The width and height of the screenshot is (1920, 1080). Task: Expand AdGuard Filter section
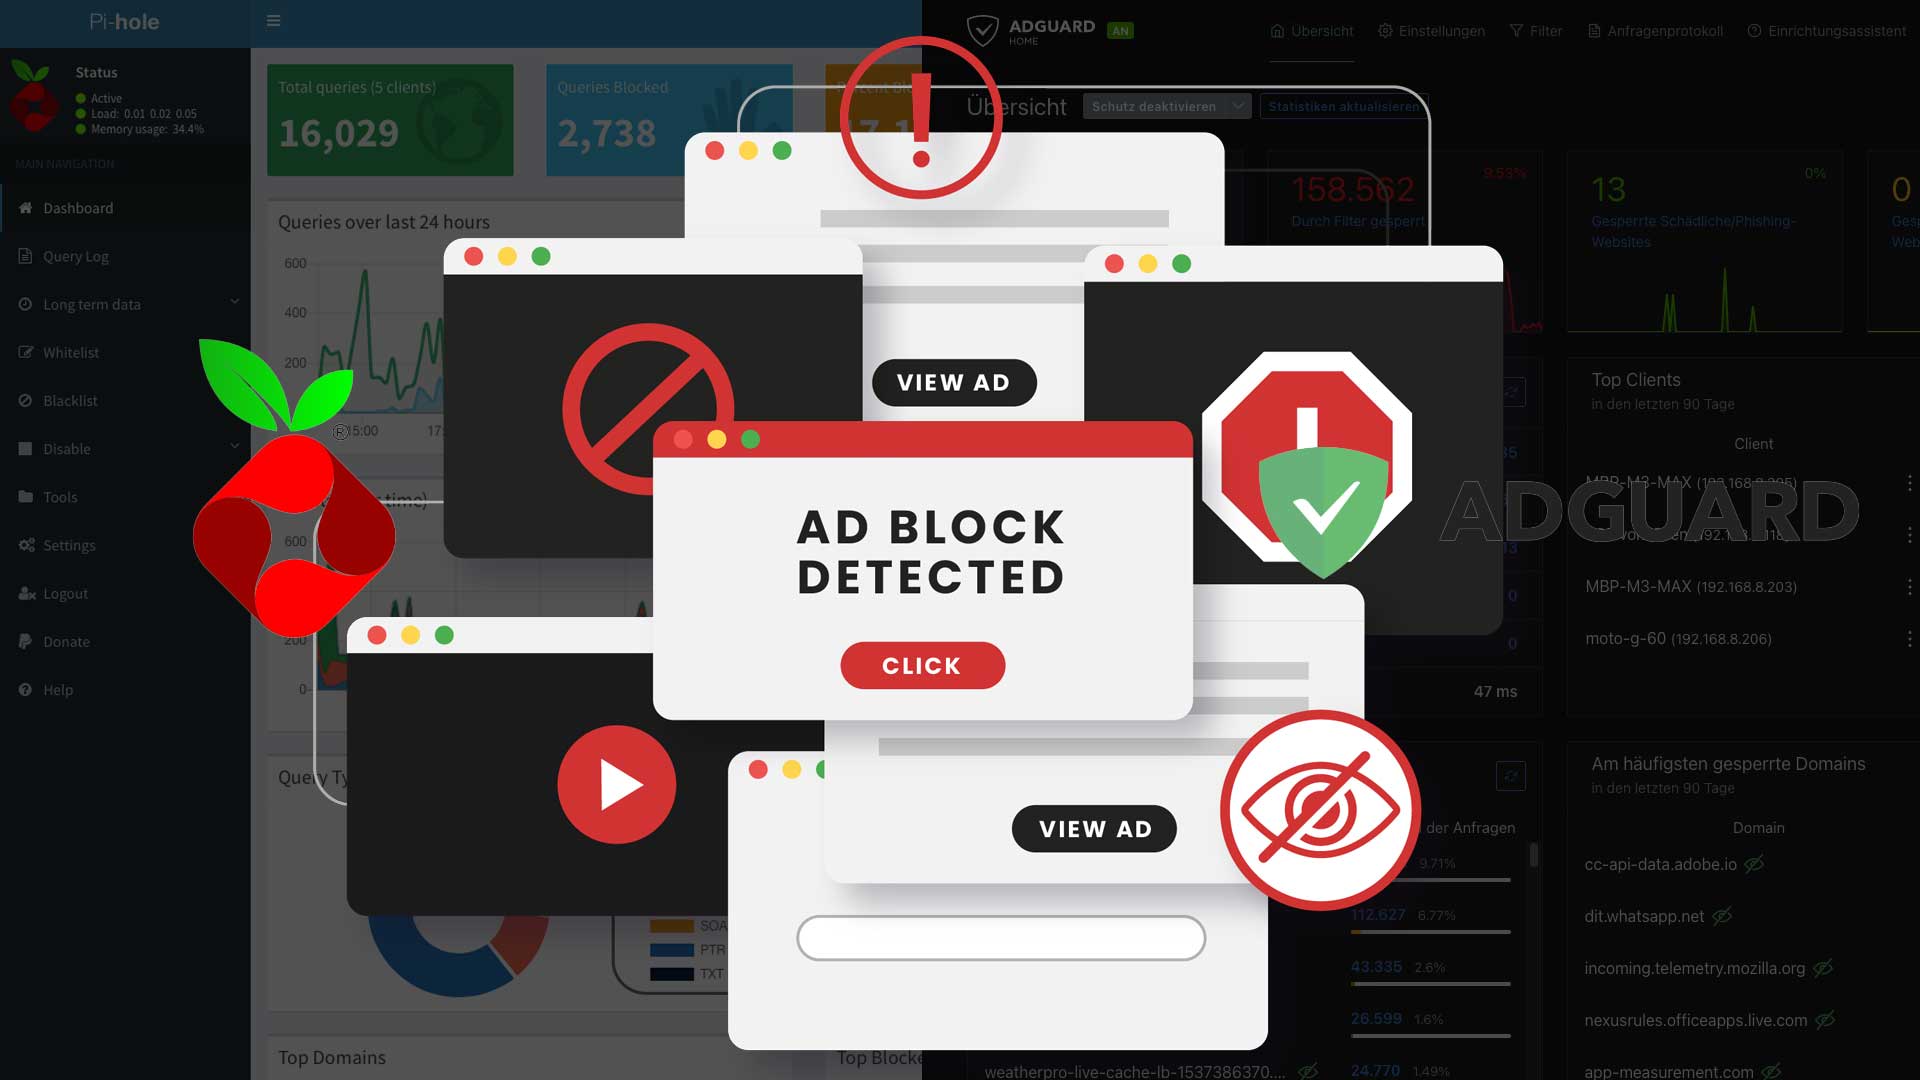[x=1543, y=30]
